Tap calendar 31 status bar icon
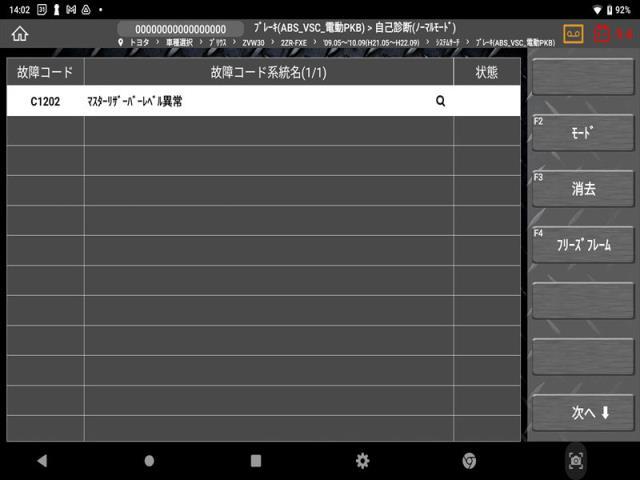640x480 pixels. pyautogui.click(x=42, y=9)
